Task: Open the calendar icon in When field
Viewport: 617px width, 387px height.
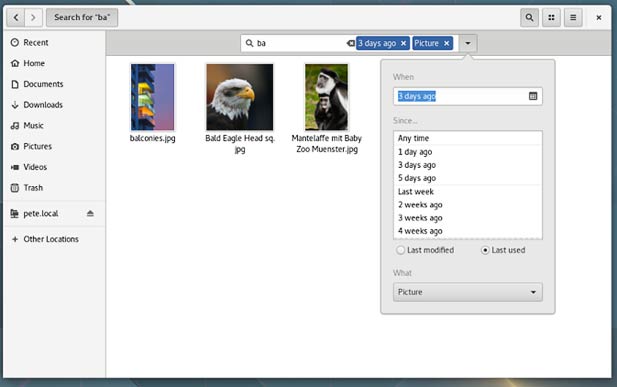Action: [x=533, y=96]
